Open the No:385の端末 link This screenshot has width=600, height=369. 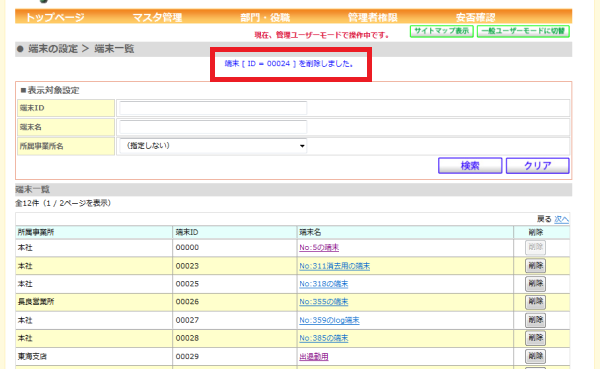point(324,338)
